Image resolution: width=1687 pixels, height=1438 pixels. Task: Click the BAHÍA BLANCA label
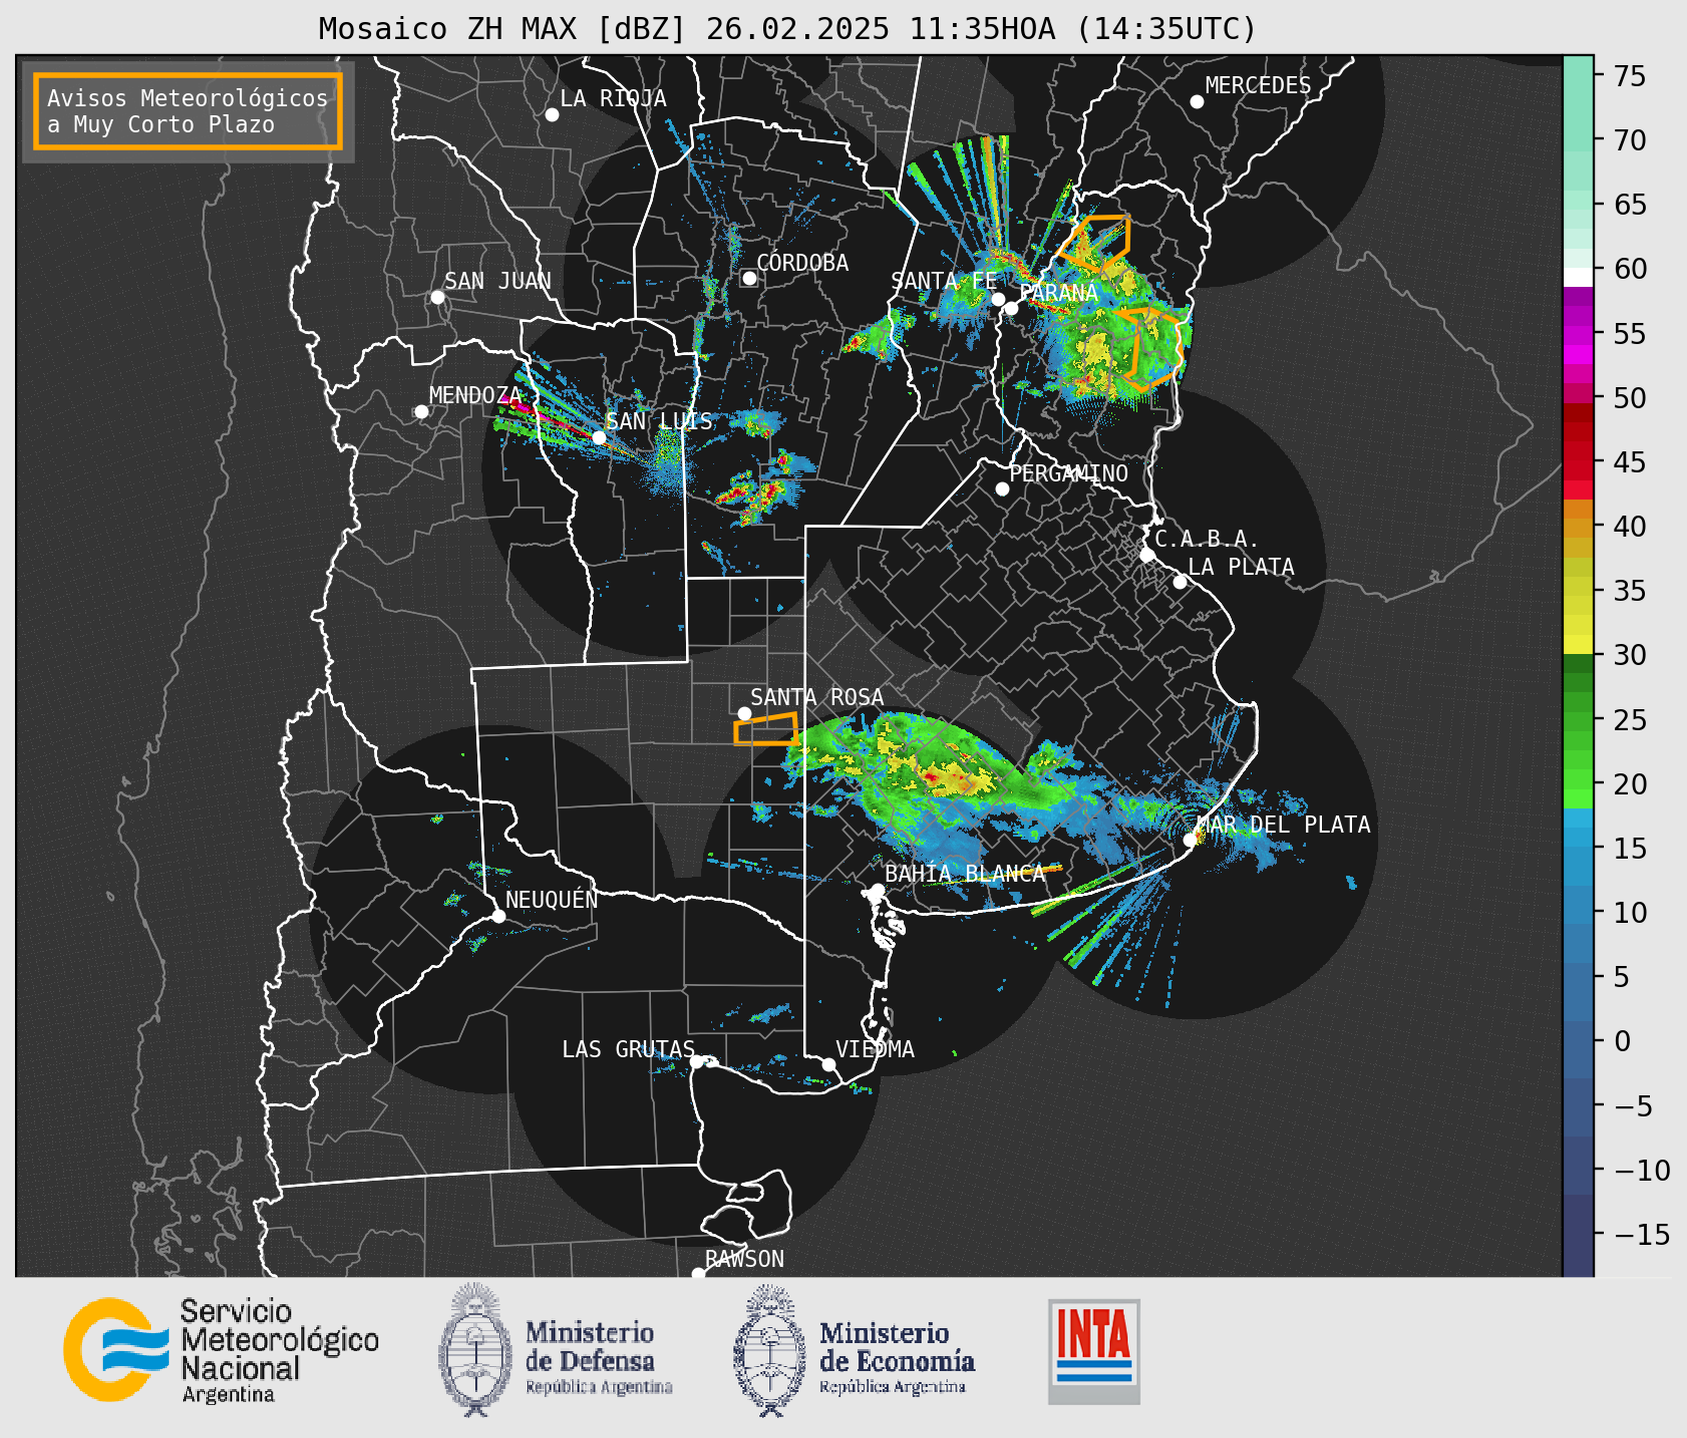(x=965, y=874)
